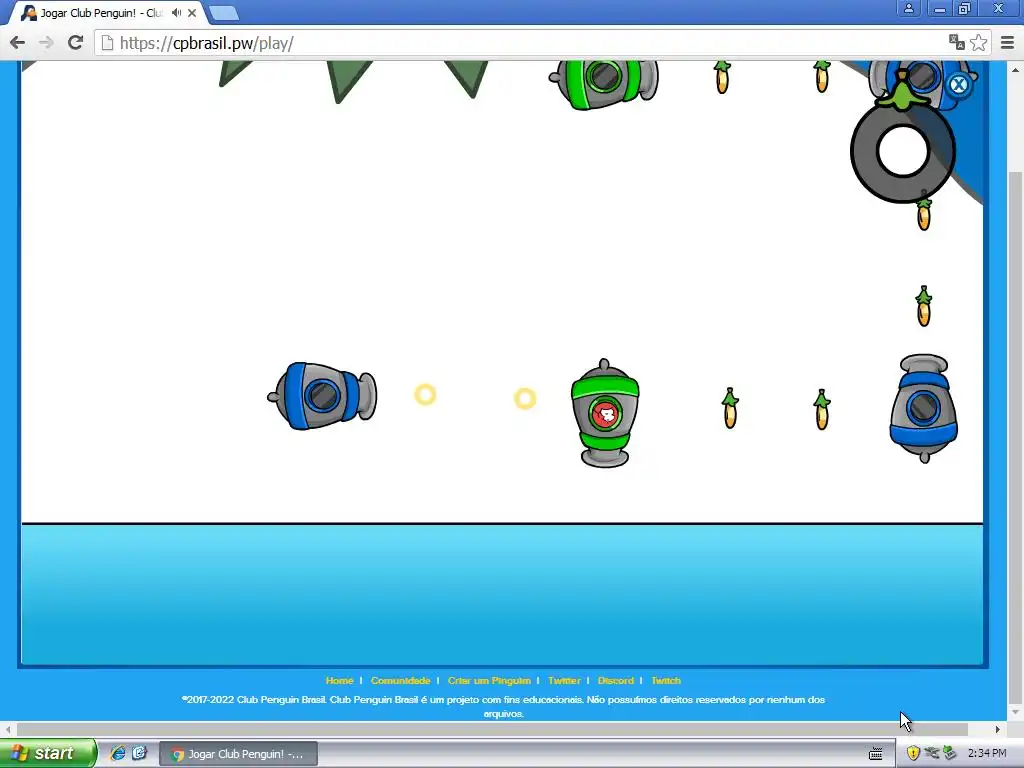Image resolution: width=1024 pixels, height=768 pixels.
Task: Mute the tab audio speaker icon
Action: coord(176,12)
